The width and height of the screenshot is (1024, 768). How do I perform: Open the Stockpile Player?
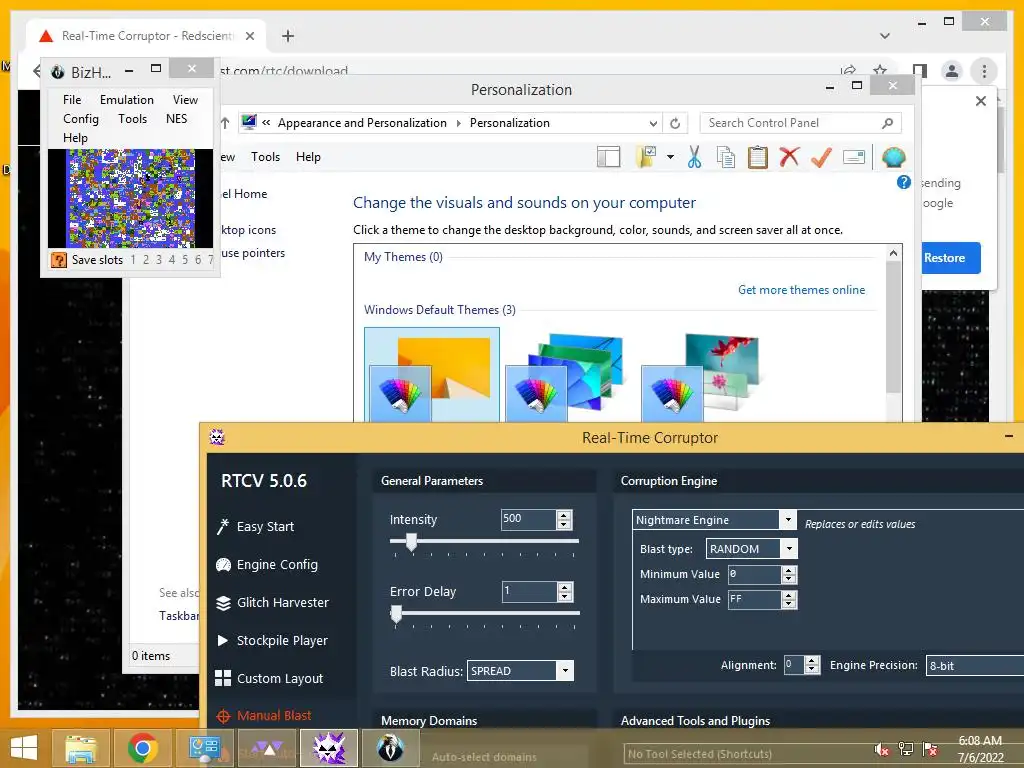click(272, 641)
